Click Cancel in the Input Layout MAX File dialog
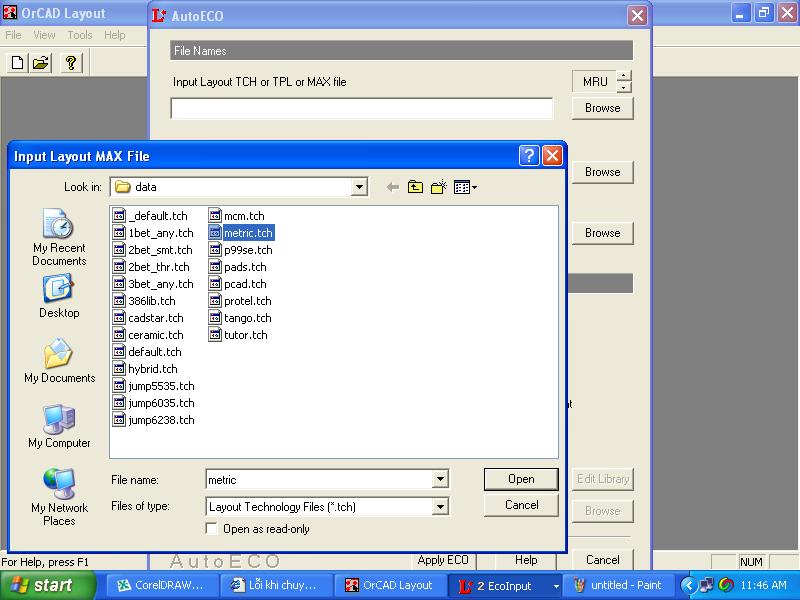800x600 pixels. coord(521,505)
